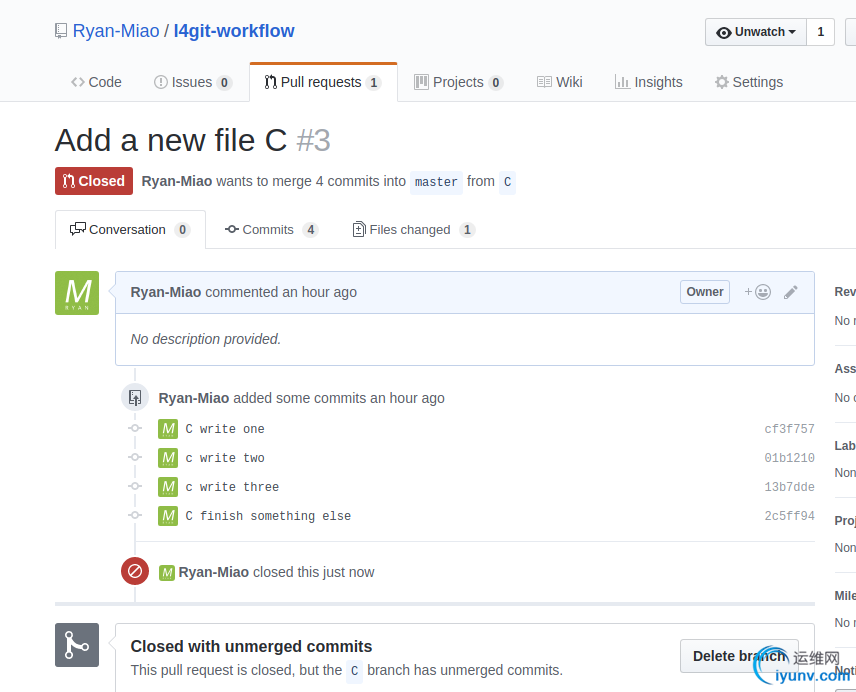
Task: Click the Delete branch button
Action: 739,656
